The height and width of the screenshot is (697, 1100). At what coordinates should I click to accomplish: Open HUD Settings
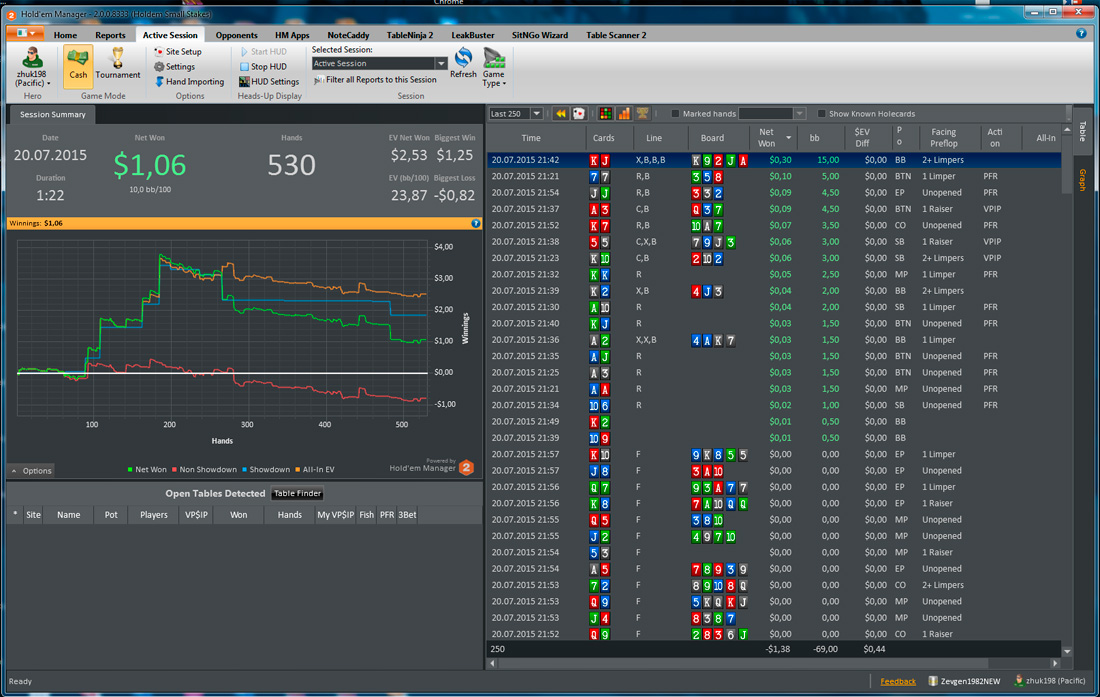[269, 82]
